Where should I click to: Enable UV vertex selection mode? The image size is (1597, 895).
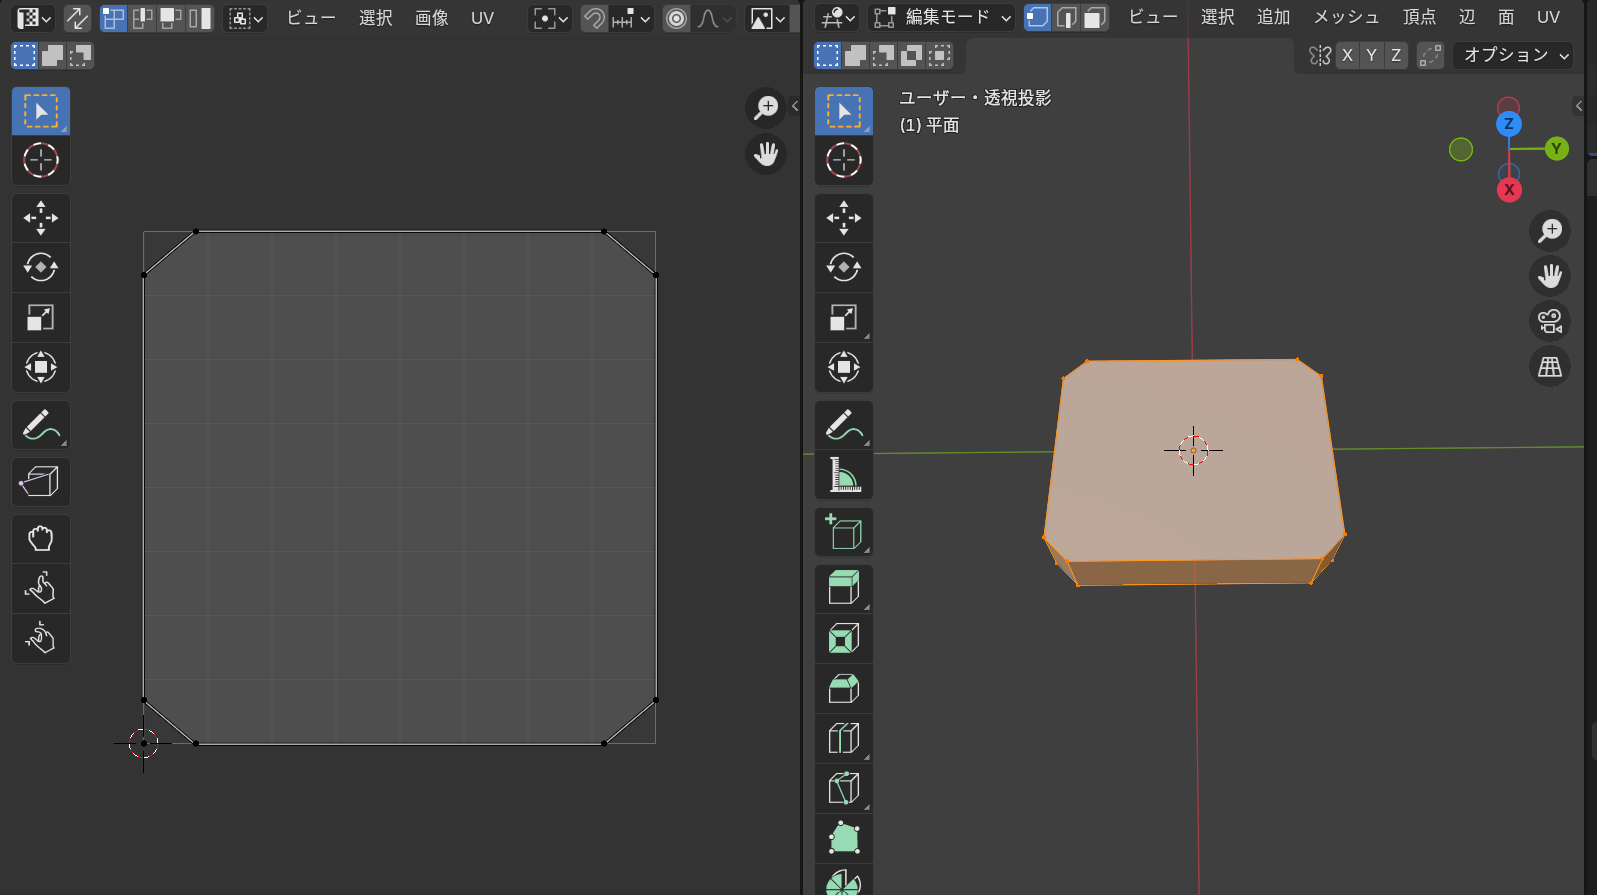pyautogui.click(x=113, y=18)
